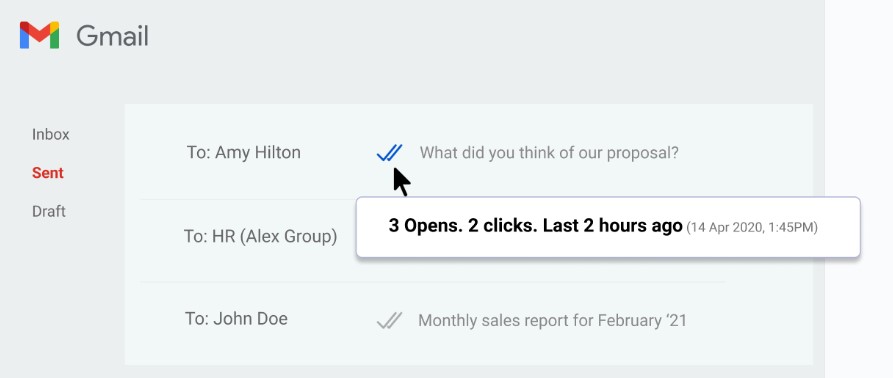The height and width of the screenshot is (378, 893).
Task: Open 'Monthly sales report for February' subject
Action: (552, 321)
